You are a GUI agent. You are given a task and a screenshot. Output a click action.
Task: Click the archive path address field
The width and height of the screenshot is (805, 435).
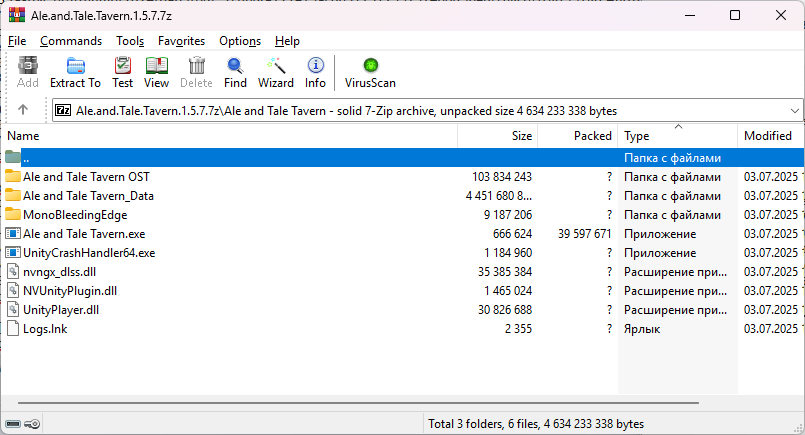click(x=427, y=110)
